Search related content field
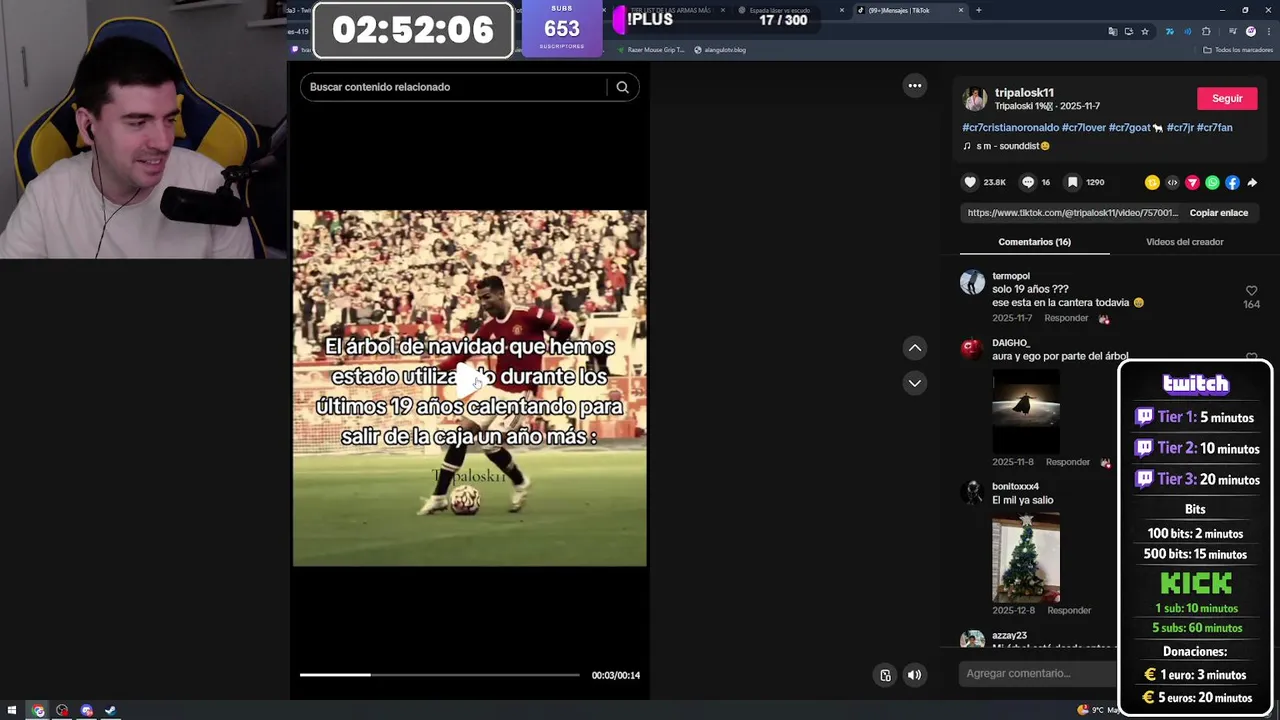 click(x=455, y=87)
